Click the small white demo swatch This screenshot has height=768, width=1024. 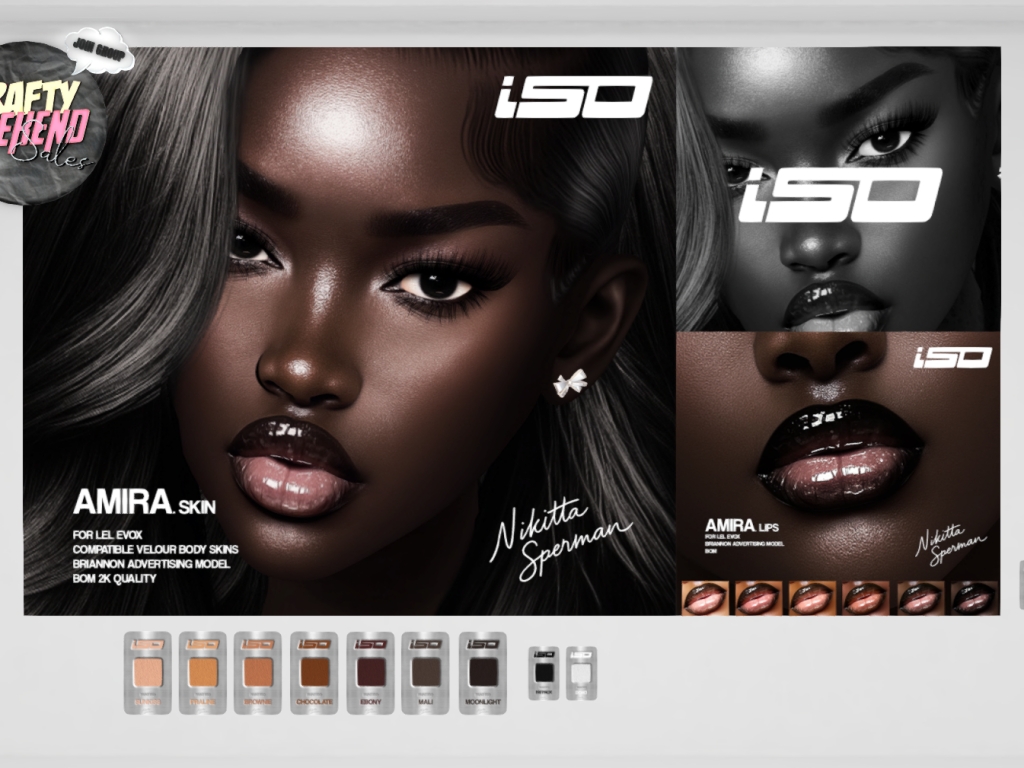pyautogui.click(x=581, y=673)
